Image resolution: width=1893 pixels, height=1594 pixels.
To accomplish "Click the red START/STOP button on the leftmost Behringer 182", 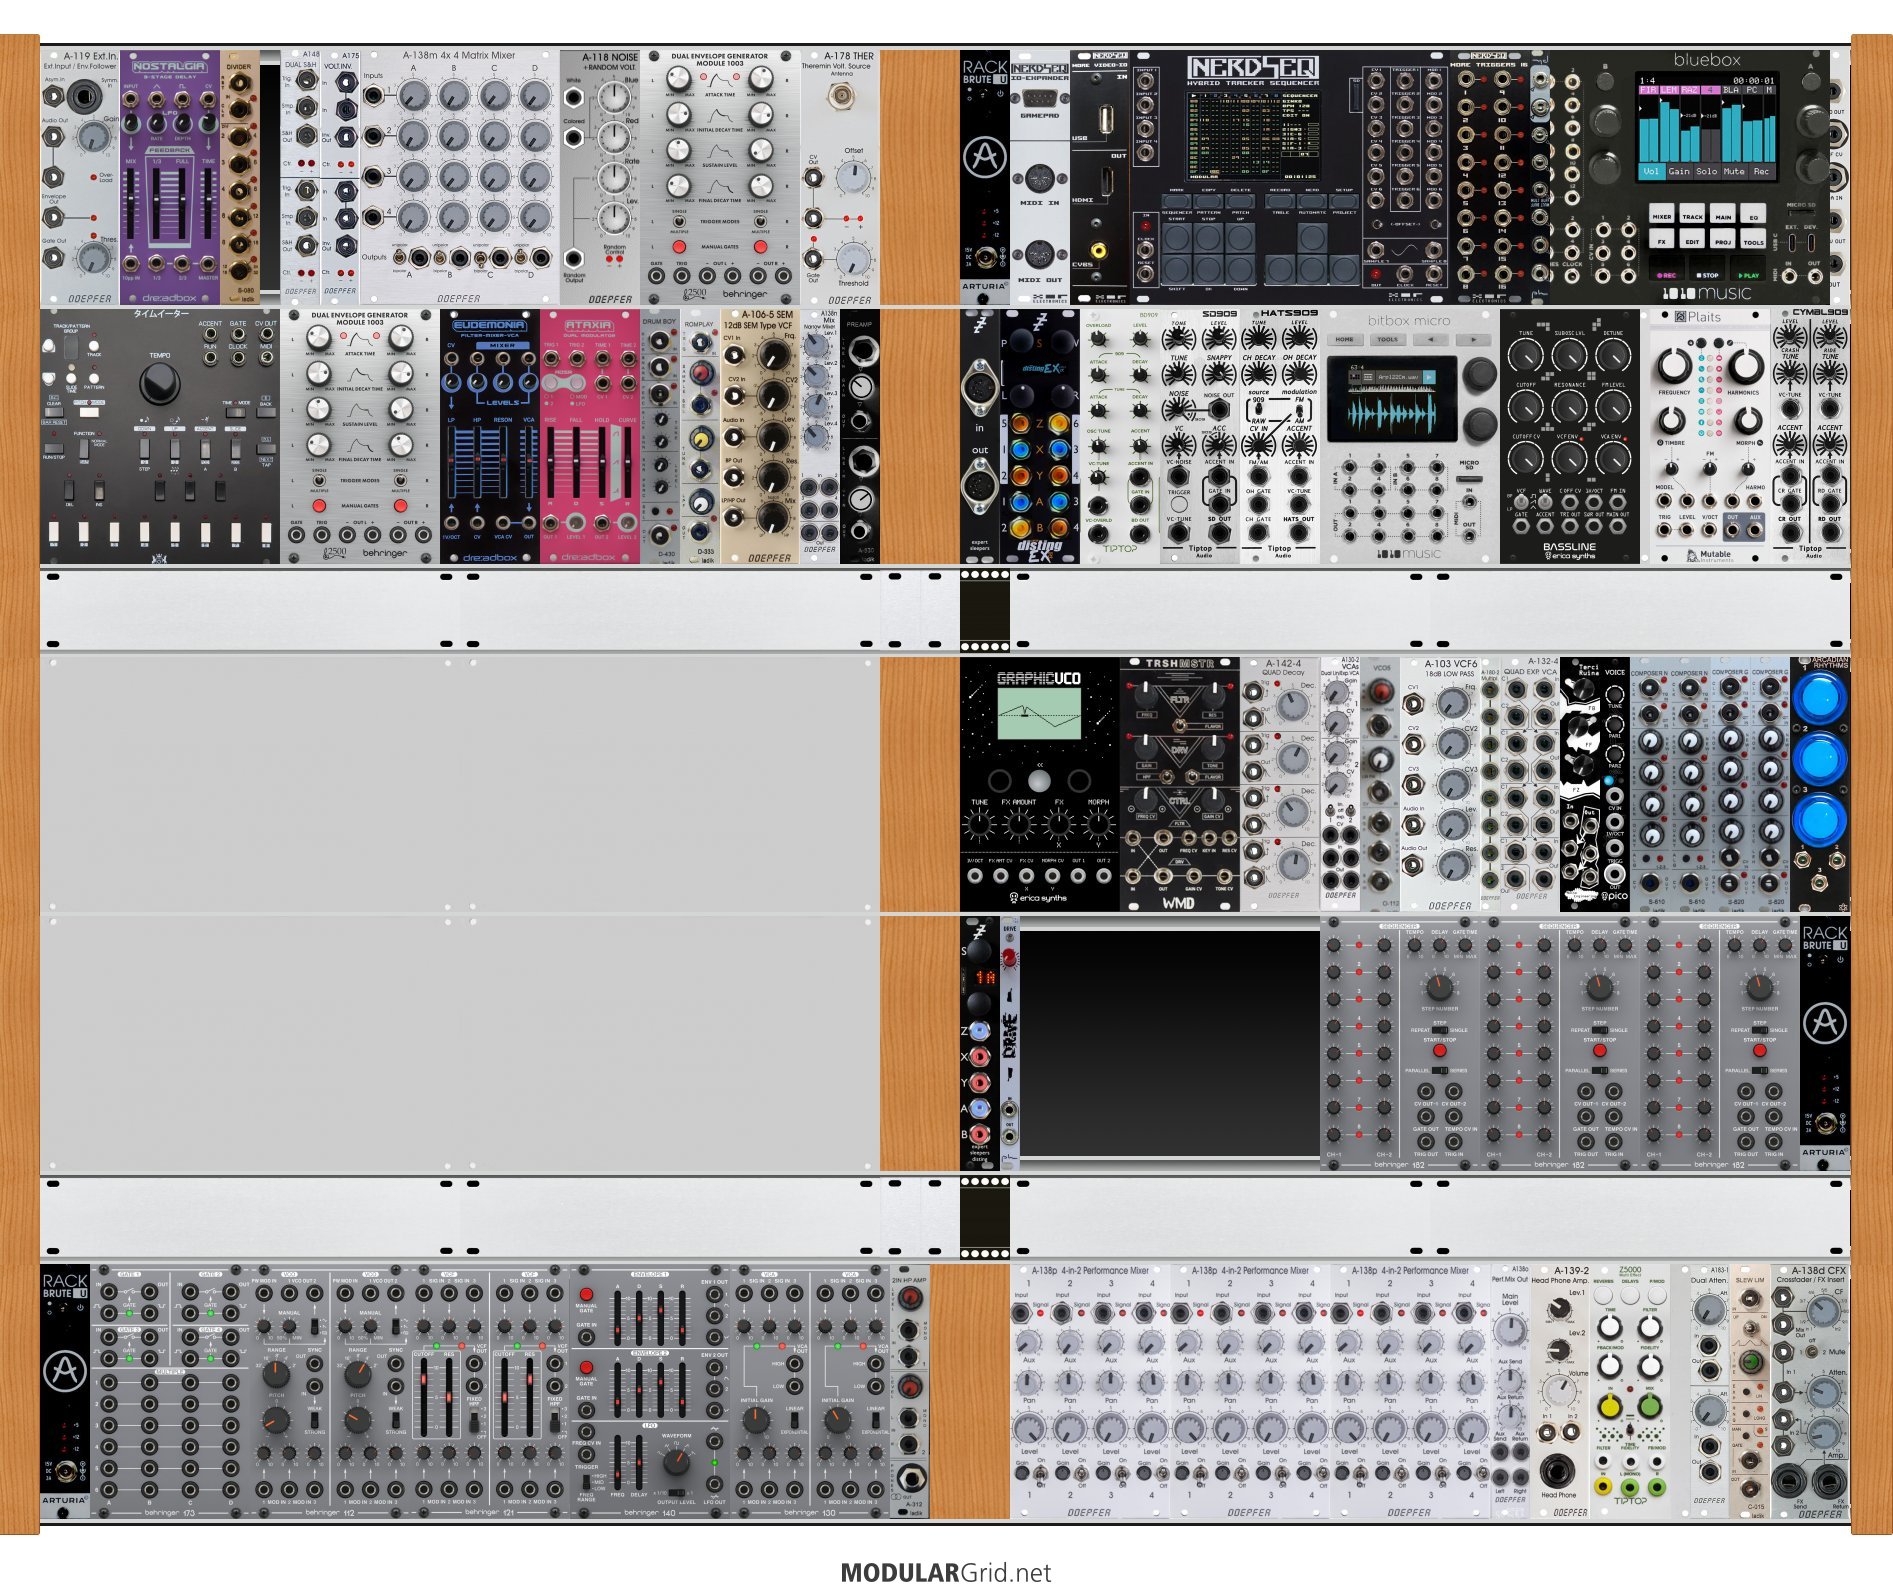I will [1439, 1051].
